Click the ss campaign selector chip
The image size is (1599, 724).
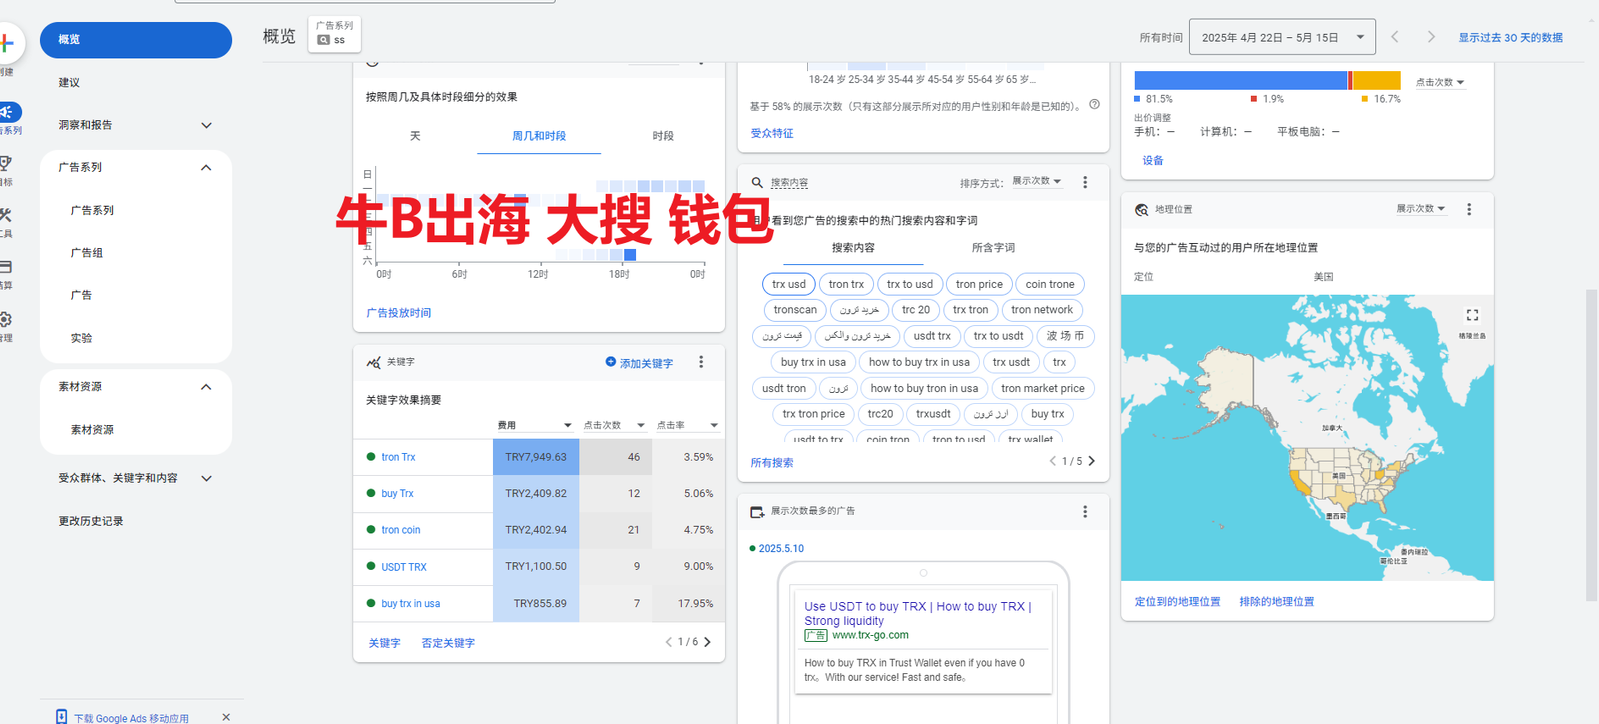pos(335,33)
